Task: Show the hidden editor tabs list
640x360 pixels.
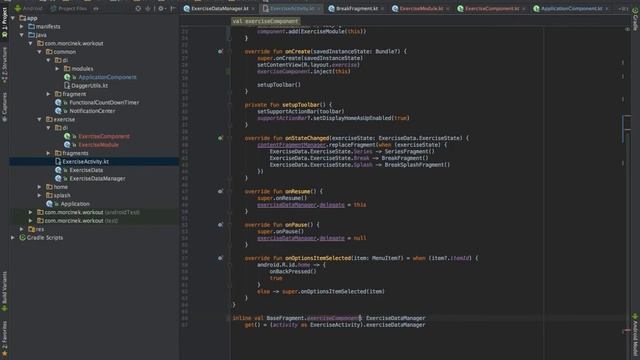Action: pos(623,8)
